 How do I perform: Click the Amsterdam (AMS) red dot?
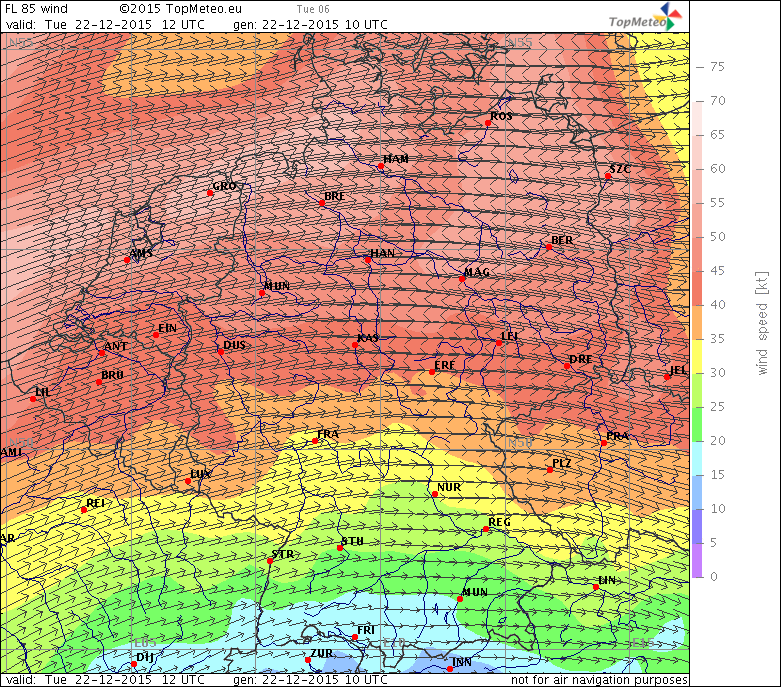(x=127, y=260)
